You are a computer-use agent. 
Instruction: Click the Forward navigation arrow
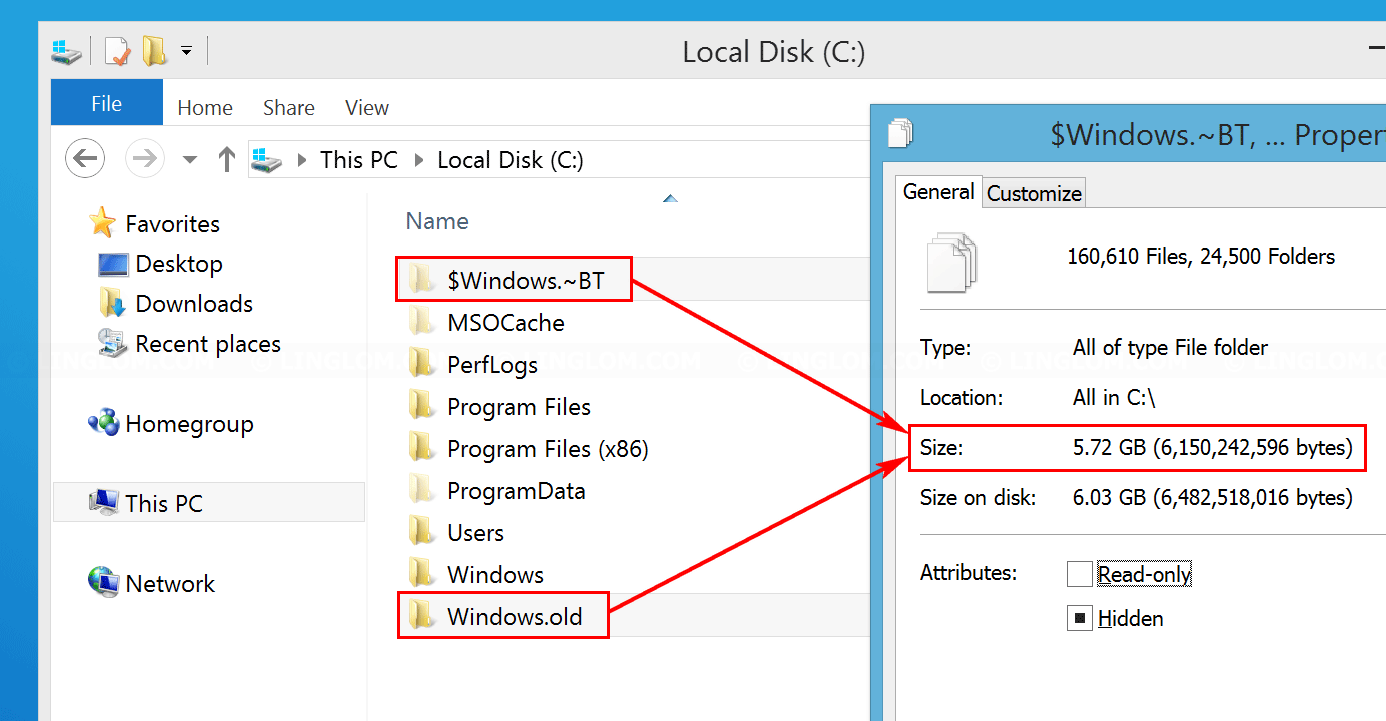pyautogui.click(x=144, y=158)
